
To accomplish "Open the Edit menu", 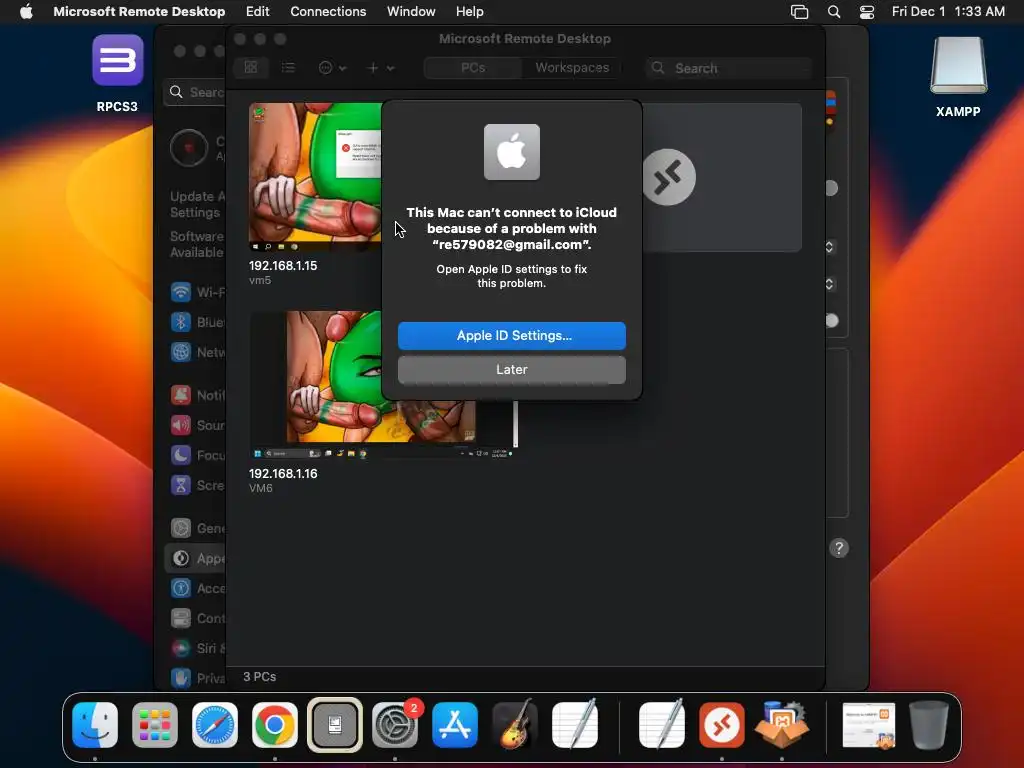I will click(x=257, y=12).
